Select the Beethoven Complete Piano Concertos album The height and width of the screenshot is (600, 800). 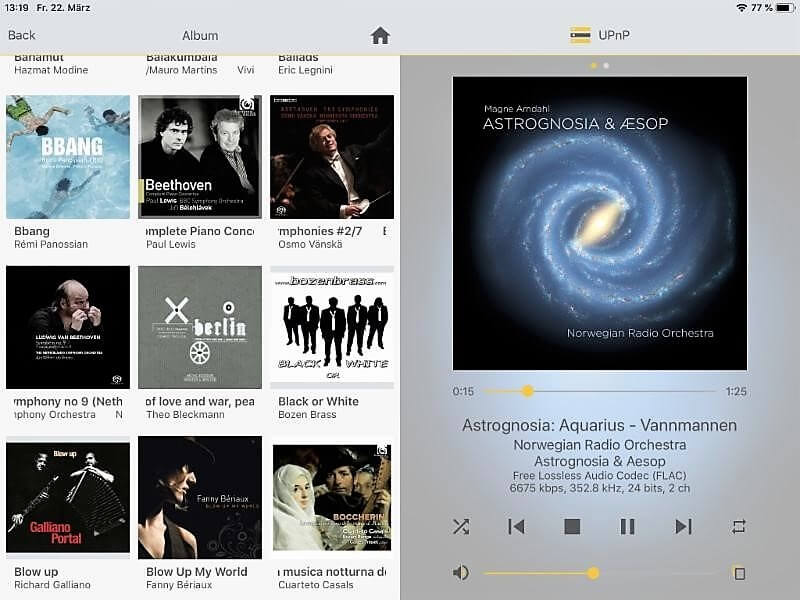click(199, 155)
